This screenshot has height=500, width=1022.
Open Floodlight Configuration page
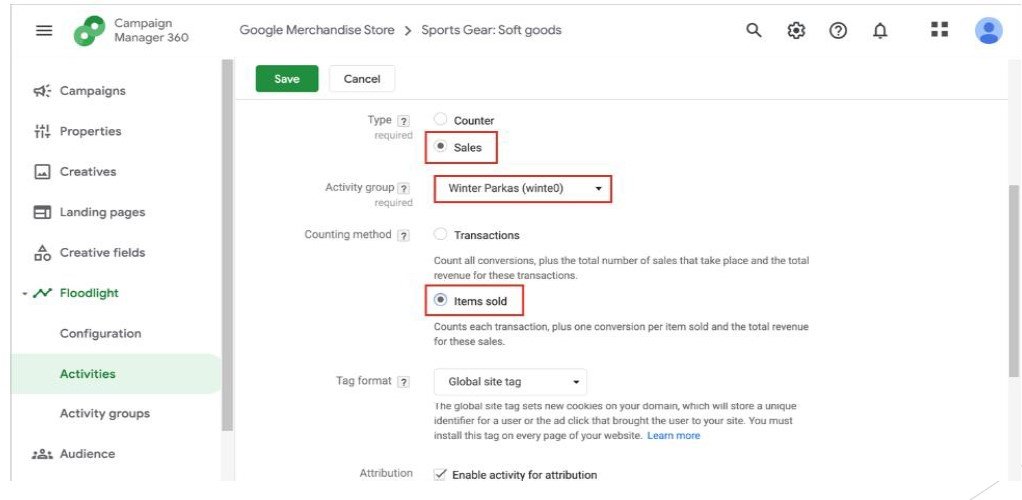(x=100, y=334)
